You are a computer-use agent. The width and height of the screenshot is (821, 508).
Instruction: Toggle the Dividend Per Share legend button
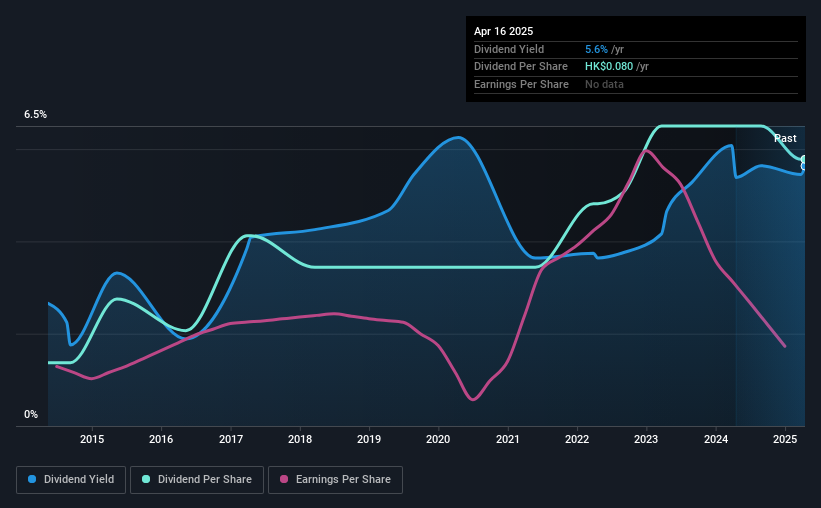(197, 480)
